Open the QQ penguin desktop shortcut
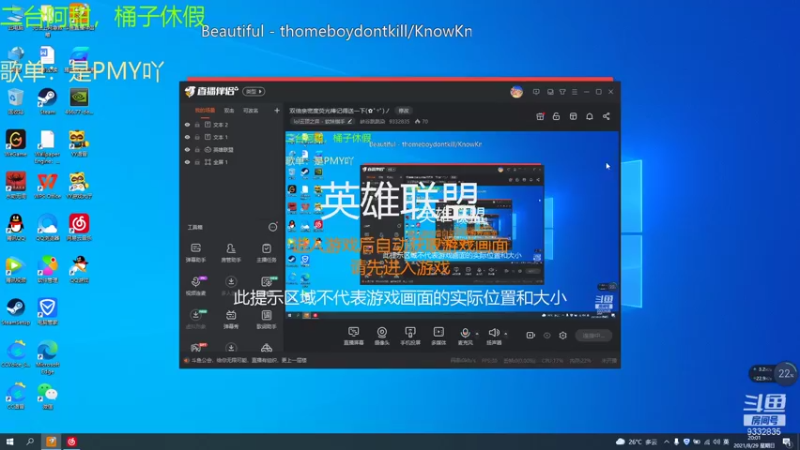Screen dimensions: 800x450 16,228
